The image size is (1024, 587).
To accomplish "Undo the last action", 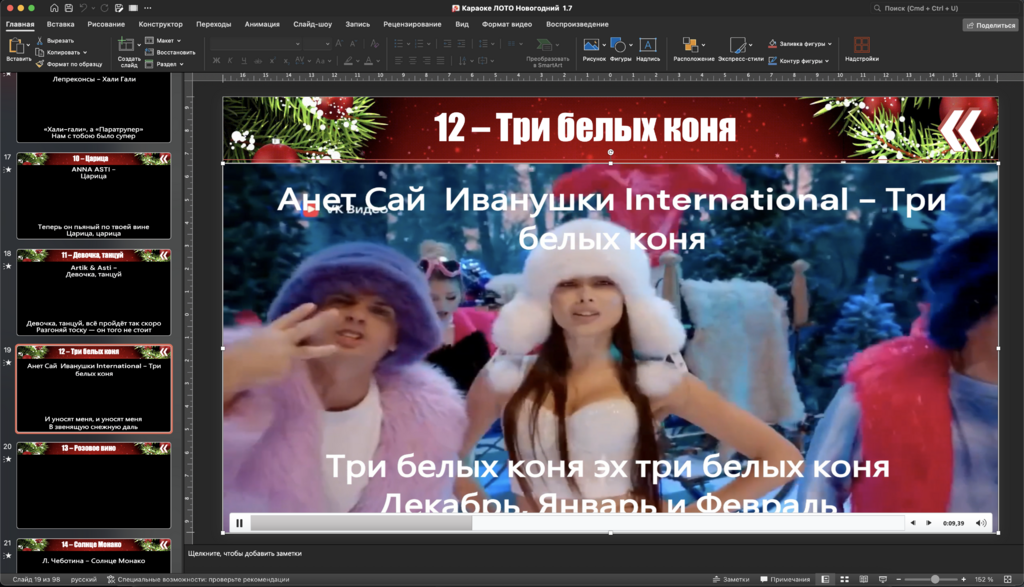I will [84, 8].
